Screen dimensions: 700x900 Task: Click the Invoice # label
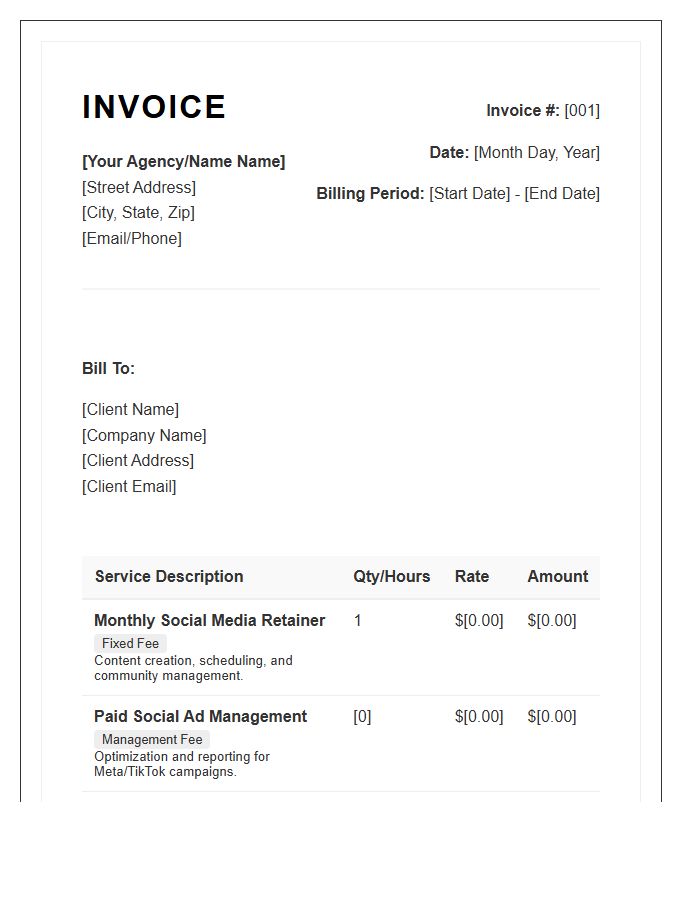coord(523,110)
